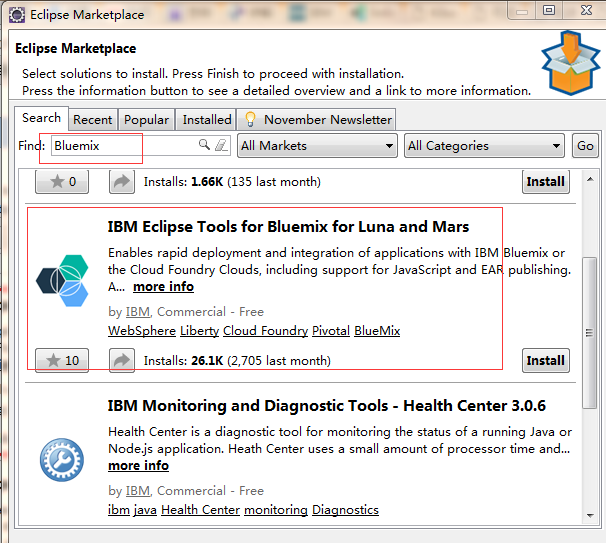Screen dimensions: 606x543
Task: Switch to the Recent tab
Action: (93, 120)
